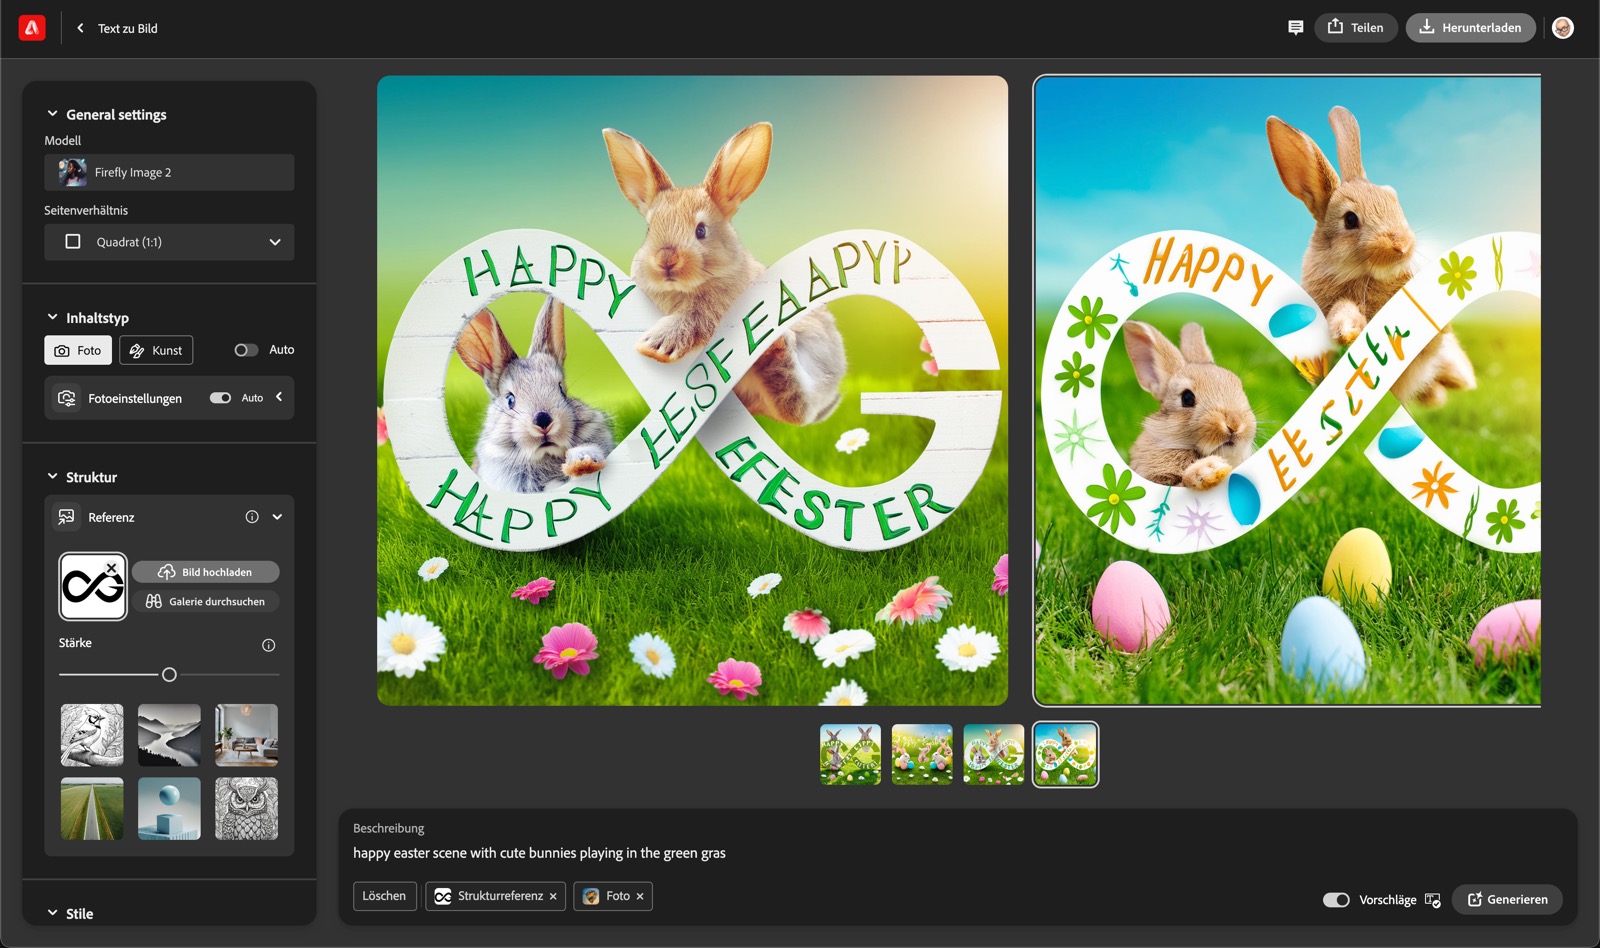Viewport: 1600px width, 948px height.
Task: Click the Teilen share button
Action: click(1356, 28)
